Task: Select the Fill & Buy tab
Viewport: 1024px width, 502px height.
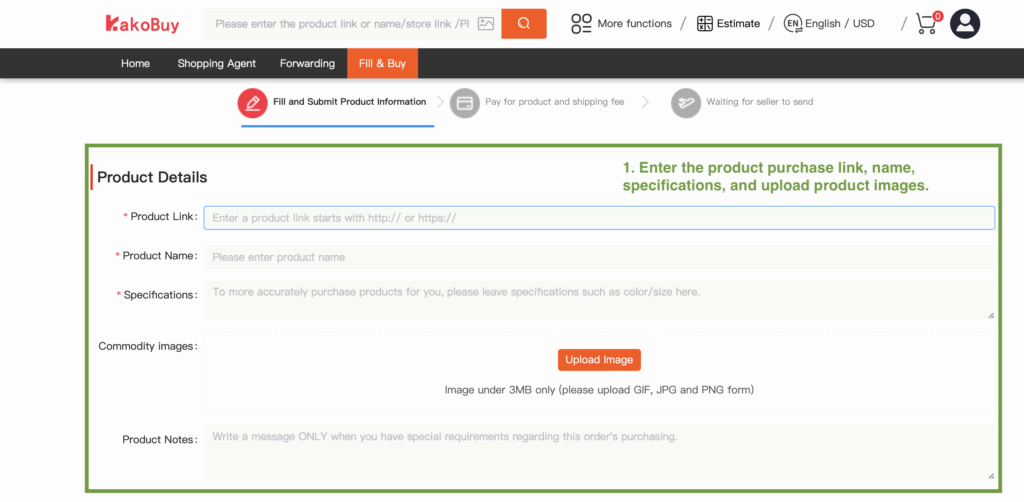Action: coord(383,63)
